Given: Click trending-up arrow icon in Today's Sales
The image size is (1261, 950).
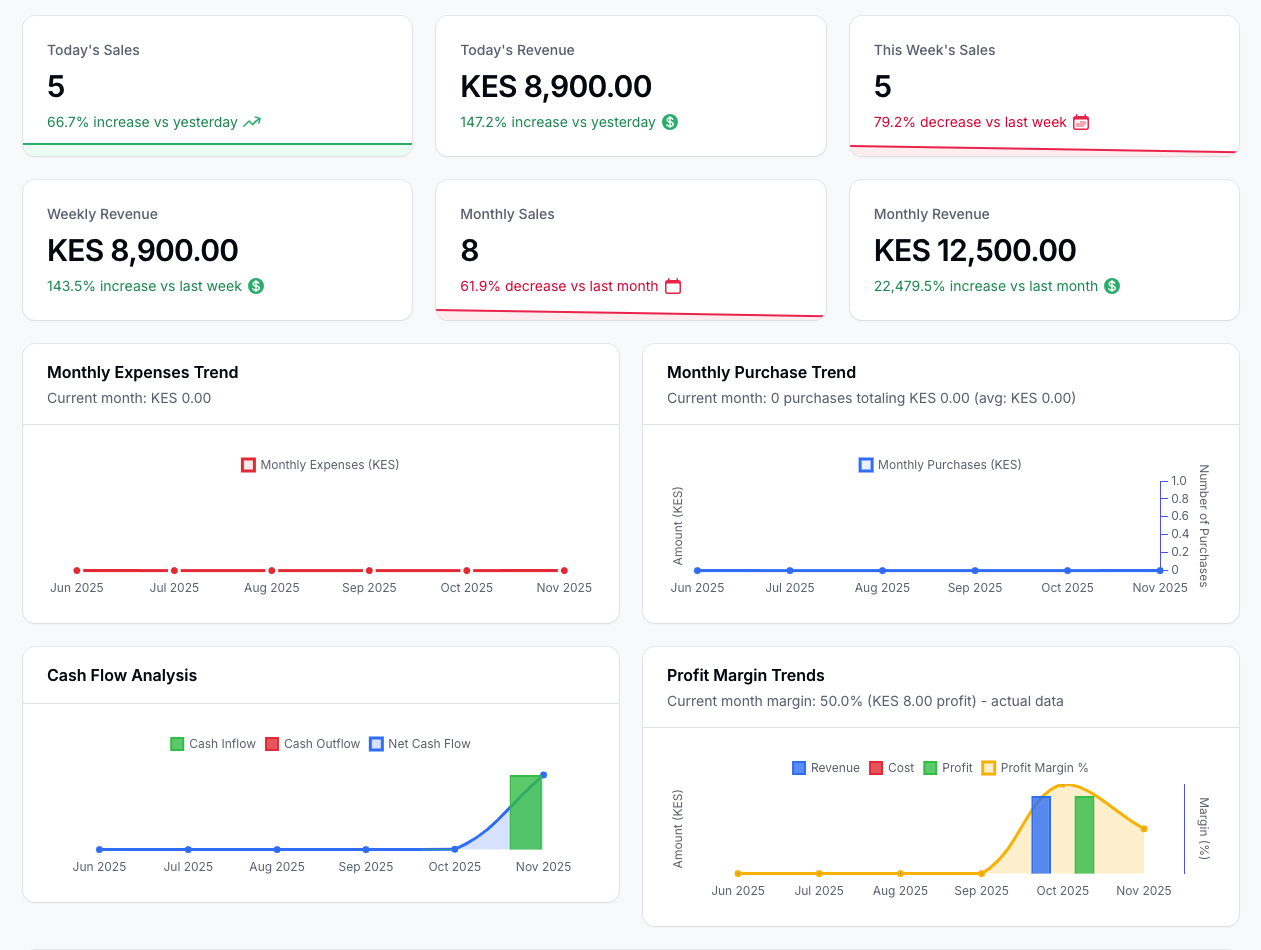Looking at the screenshot, I should (x=252, y=122).
